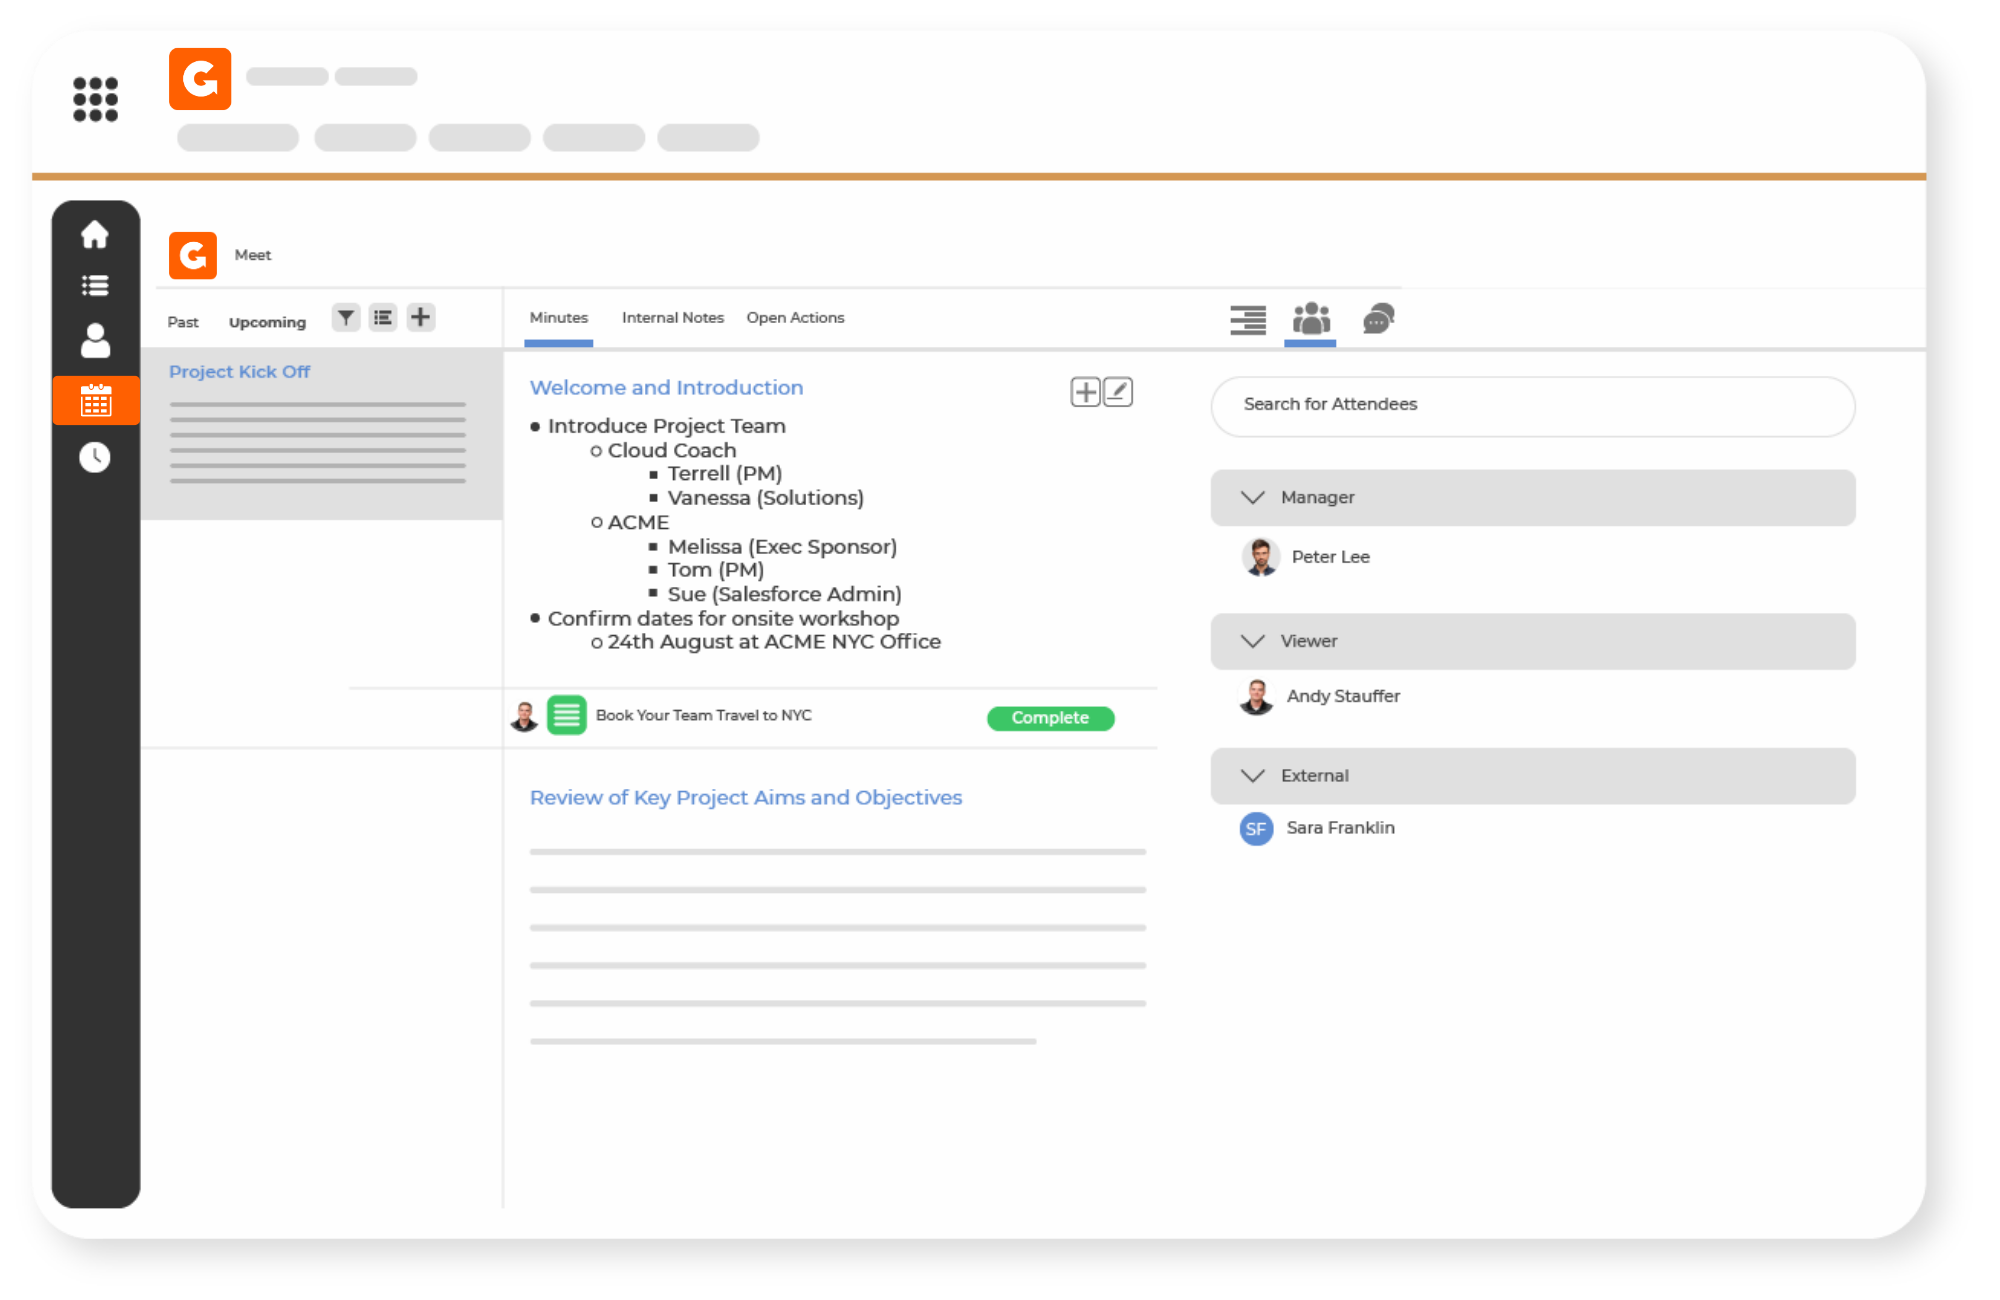Click the Terrell (PM) line
This screenshot has height=1300, width=2000.
pyautogui.click(x=725, y=473)
